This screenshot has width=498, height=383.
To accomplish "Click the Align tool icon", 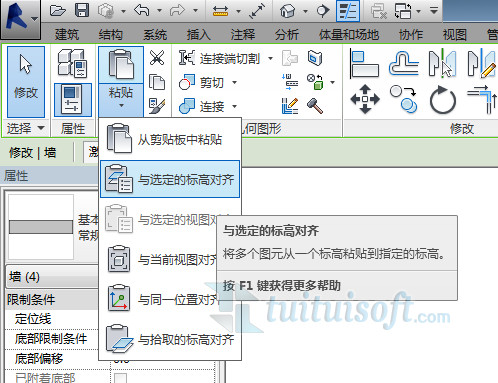I will (x=364, y=63).
